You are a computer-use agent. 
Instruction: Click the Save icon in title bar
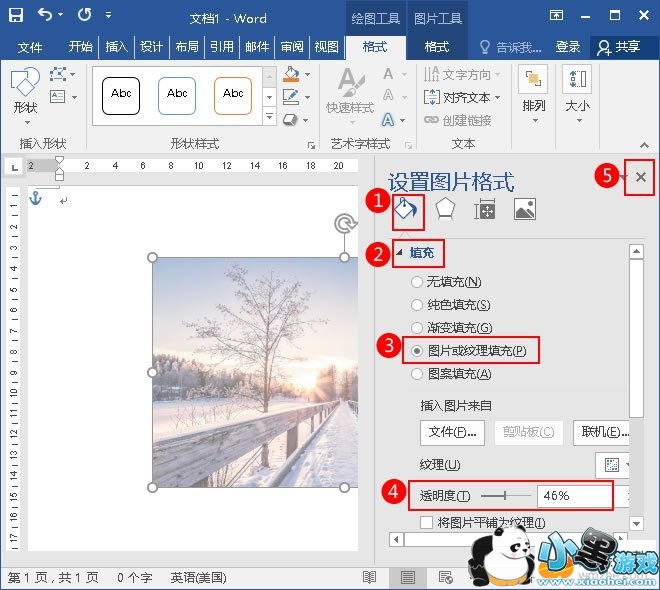(x=16, y=15)
